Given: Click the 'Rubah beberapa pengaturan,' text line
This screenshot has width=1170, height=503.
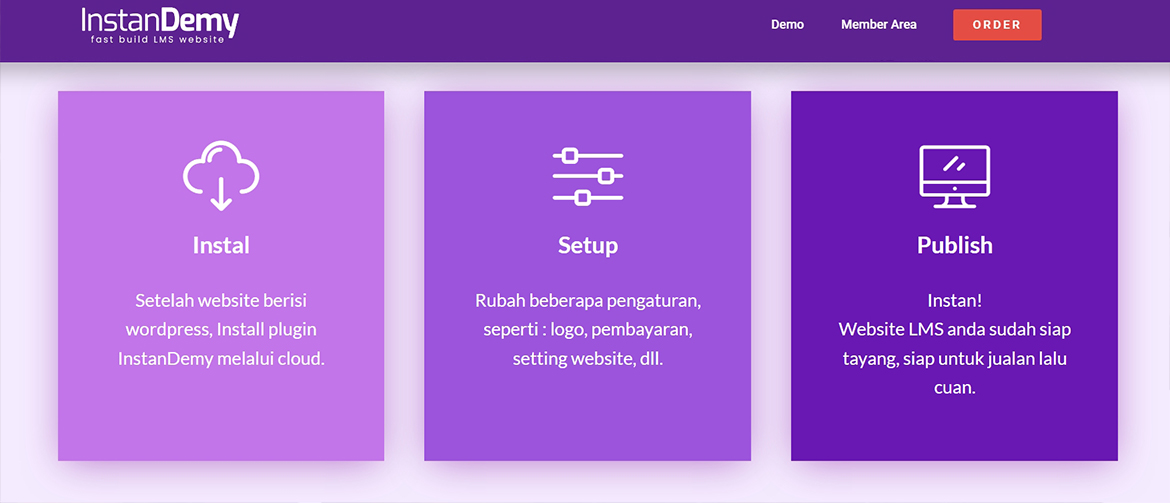Looking at the screenshot, I should pyautogui.click(x=588, y=300).
